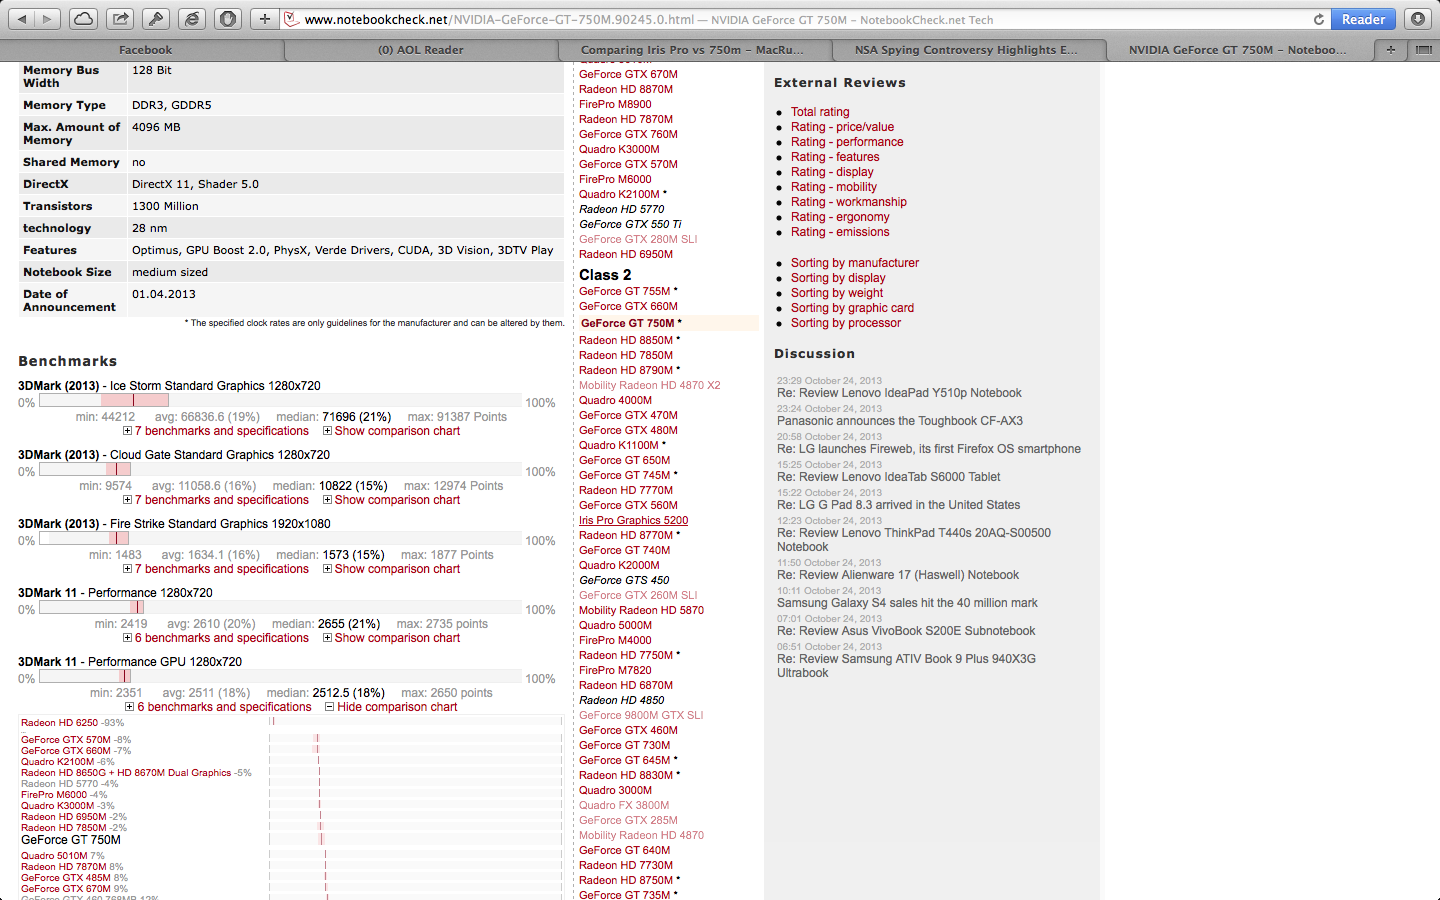
Task: Open the iCloud Tabs button
Action: pyautogui.click(x=84, y=19)
